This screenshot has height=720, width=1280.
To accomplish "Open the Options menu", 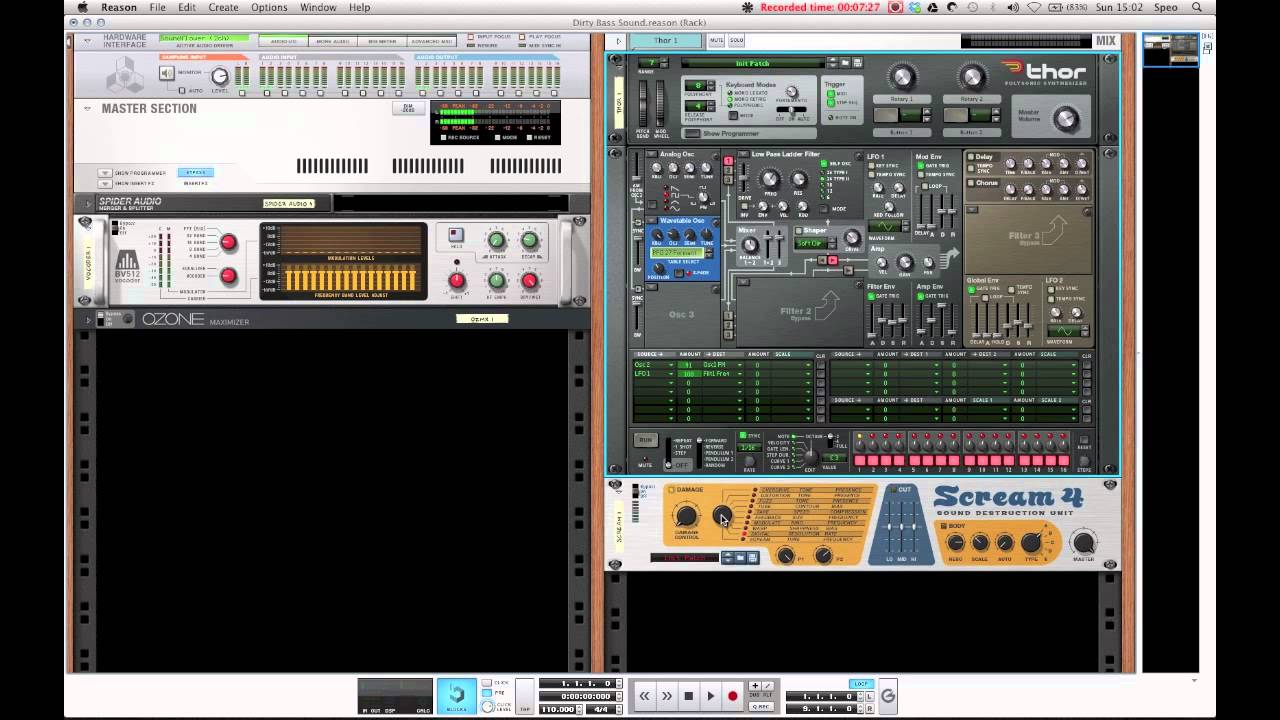I will 269,7.
